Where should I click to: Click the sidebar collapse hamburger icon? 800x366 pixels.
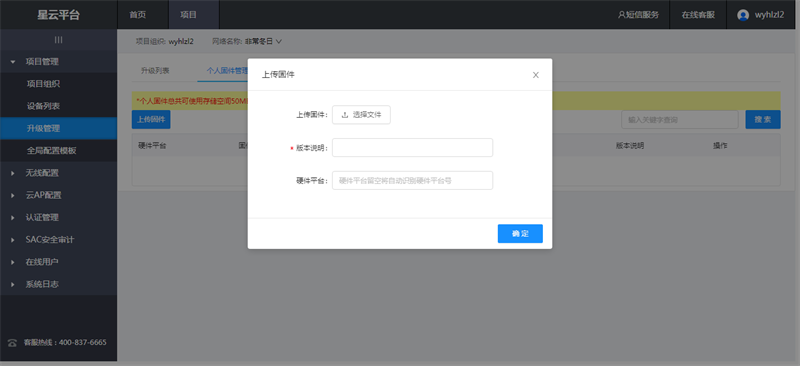pos(59,40)
